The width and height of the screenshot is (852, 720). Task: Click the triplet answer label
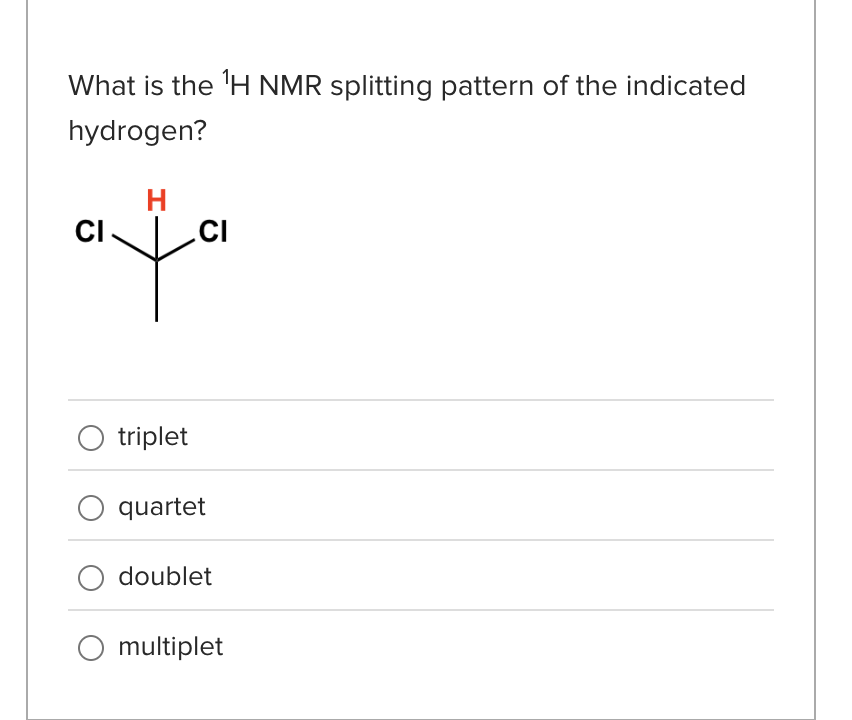pos(152,437)
